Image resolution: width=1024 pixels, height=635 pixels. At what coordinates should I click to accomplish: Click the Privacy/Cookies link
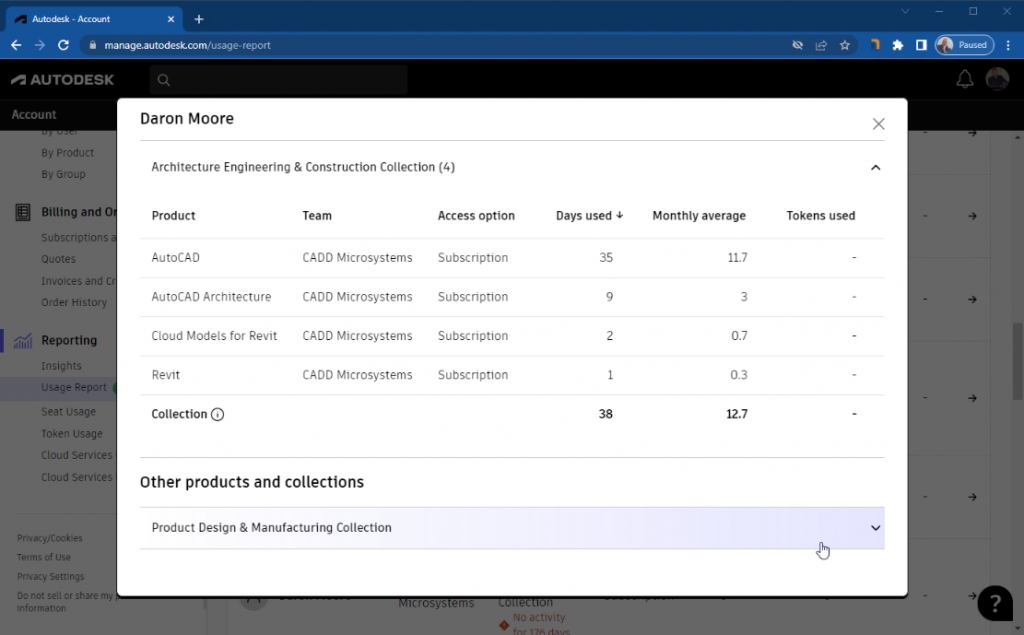click(50, 538)
